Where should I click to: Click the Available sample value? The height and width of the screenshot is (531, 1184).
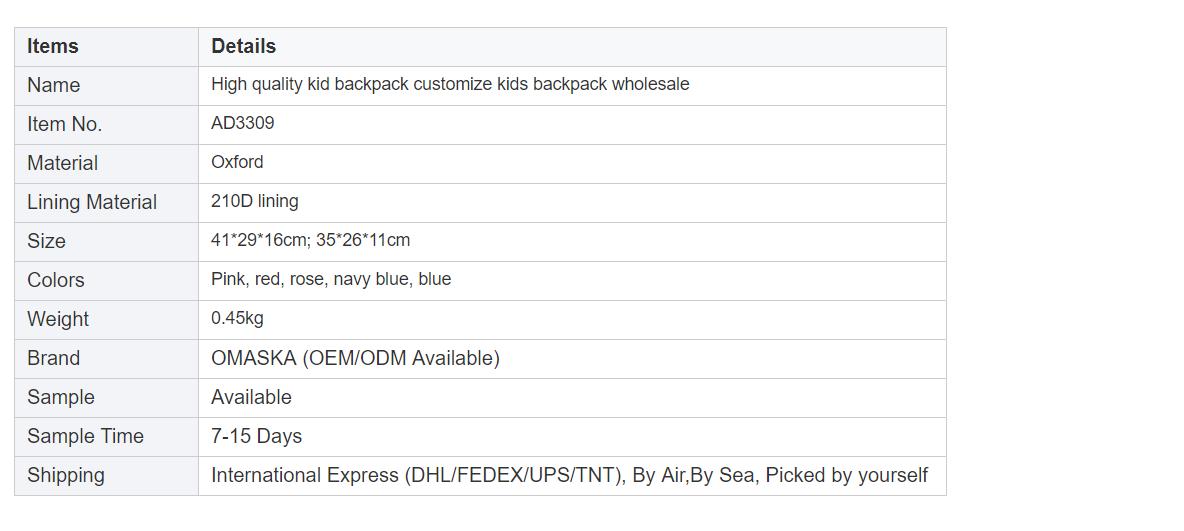coord(251,397)
